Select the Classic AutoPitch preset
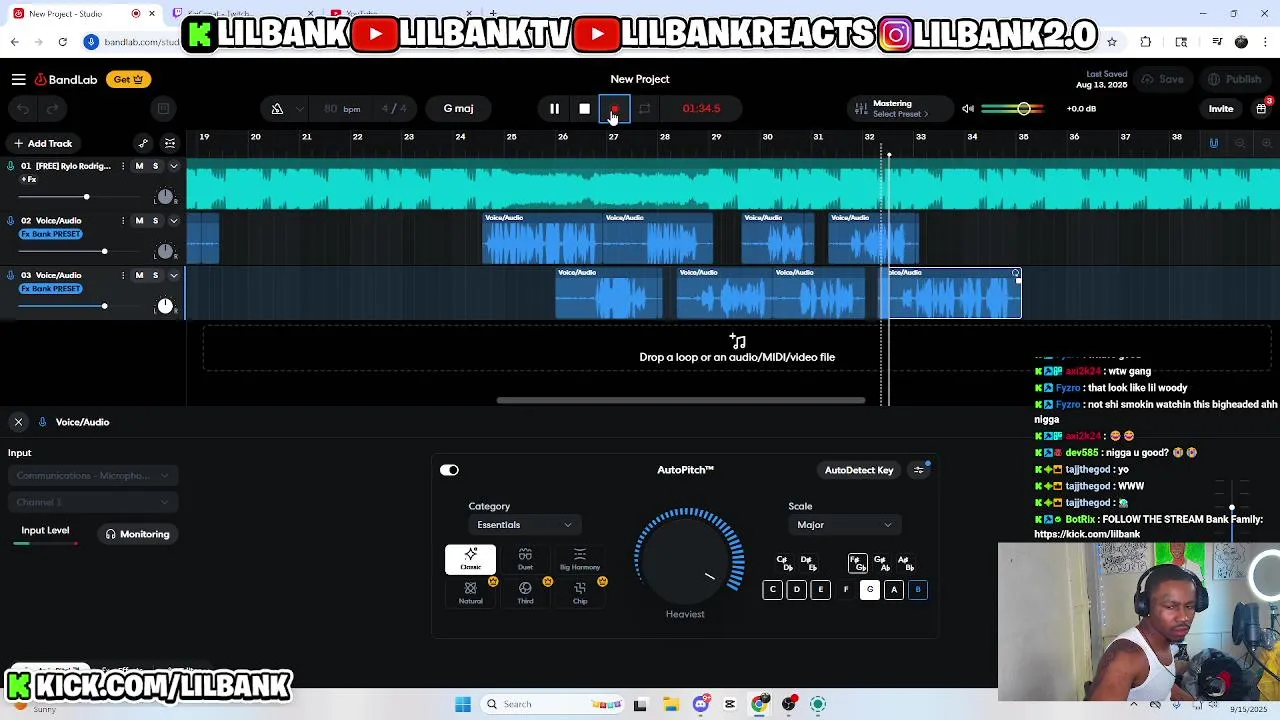 pyautogui.click(x=470, y=560)
